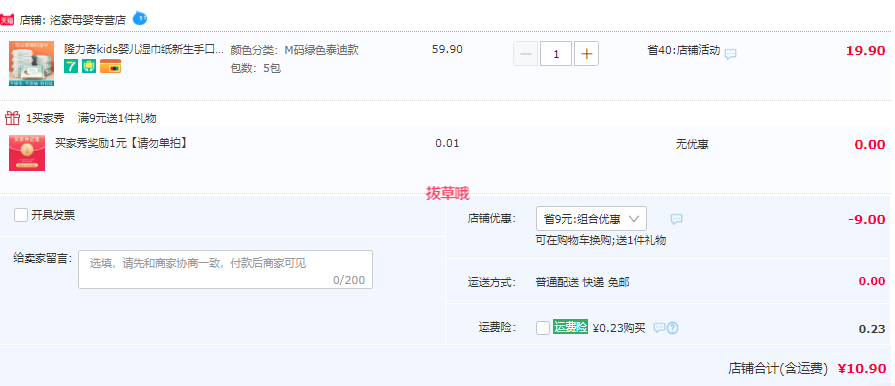Viewport: 895px width, 386px height.
Task: Open the 省9元:组合优惠 dropdown
Action: (591, 219)
